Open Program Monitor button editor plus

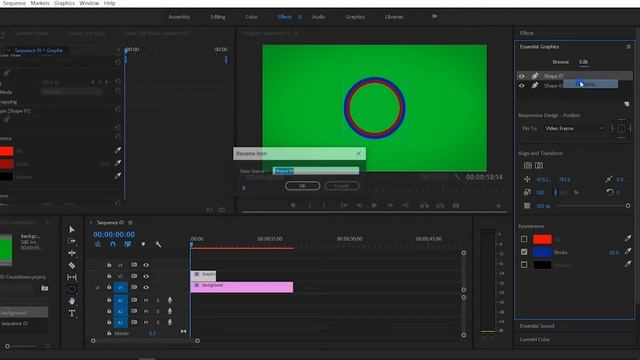[x=498, y=206]
